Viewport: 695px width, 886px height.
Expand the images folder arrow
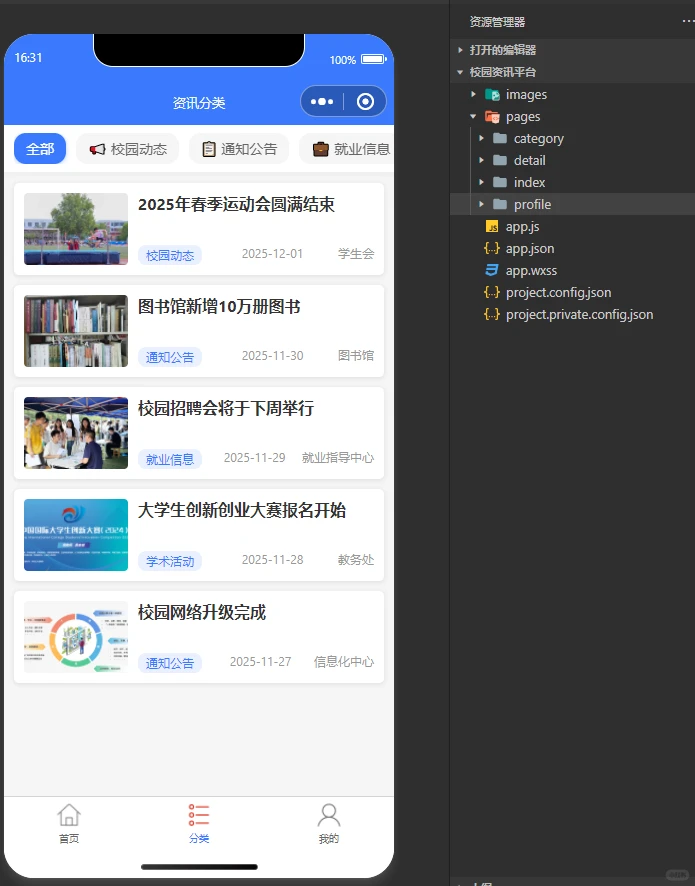click(474, 94)
